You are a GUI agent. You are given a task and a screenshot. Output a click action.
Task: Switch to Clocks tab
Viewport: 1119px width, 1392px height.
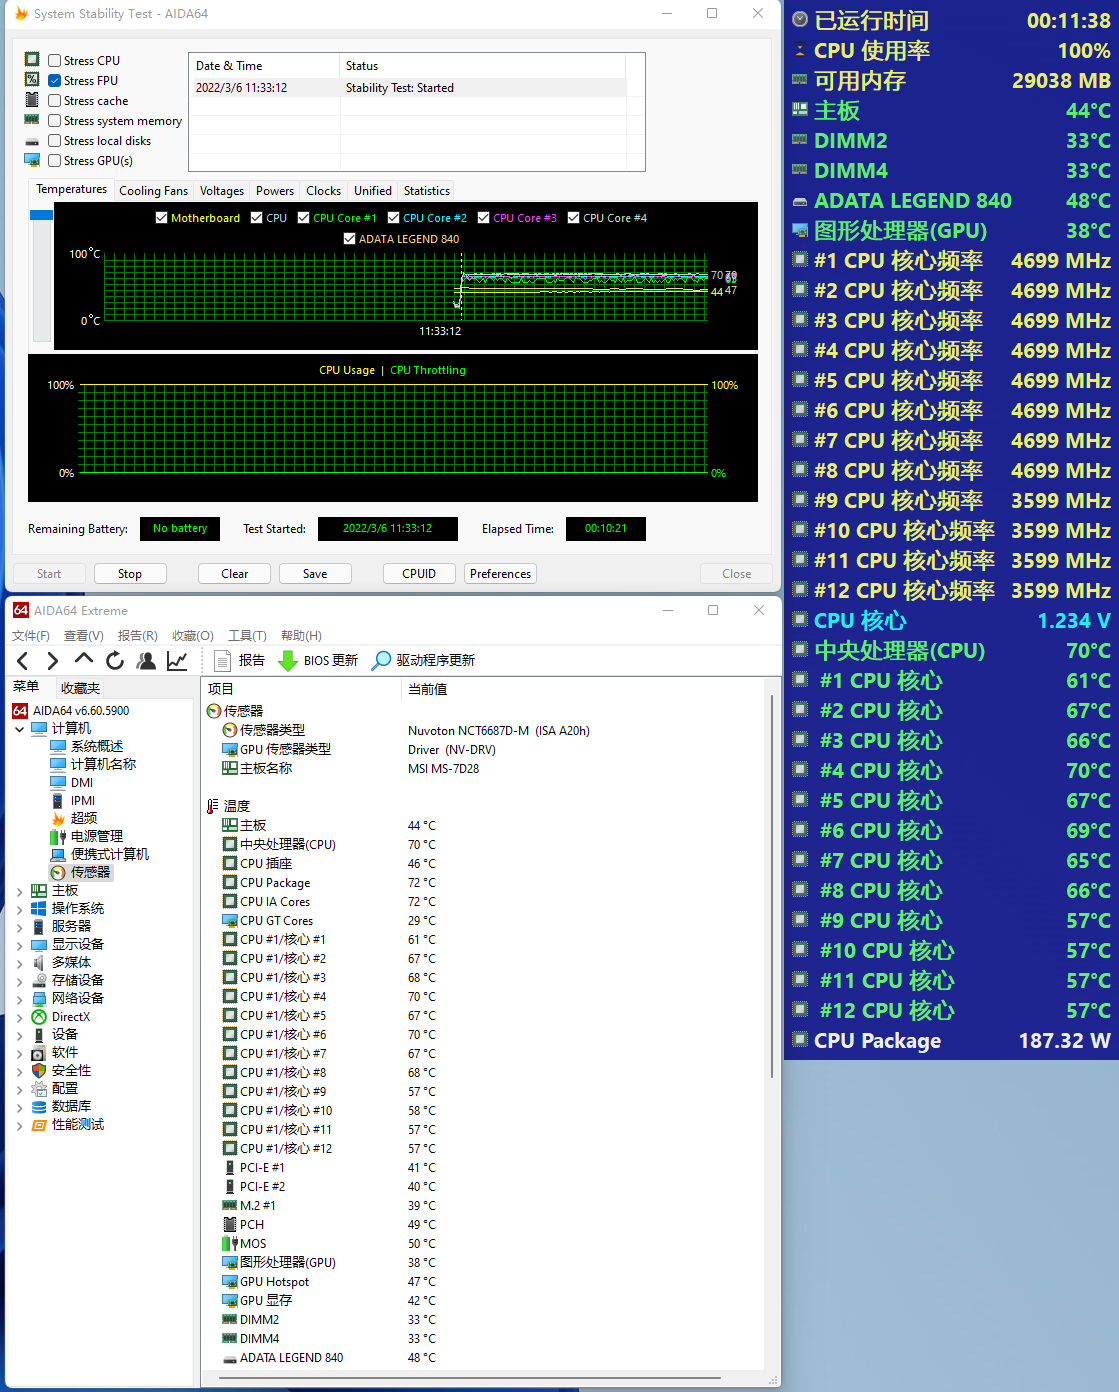323,191
